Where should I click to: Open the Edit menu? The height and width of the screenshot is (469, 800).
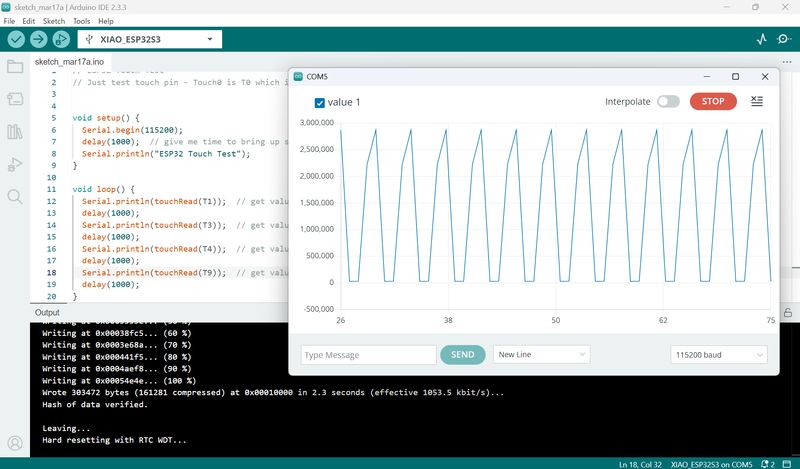29,21
